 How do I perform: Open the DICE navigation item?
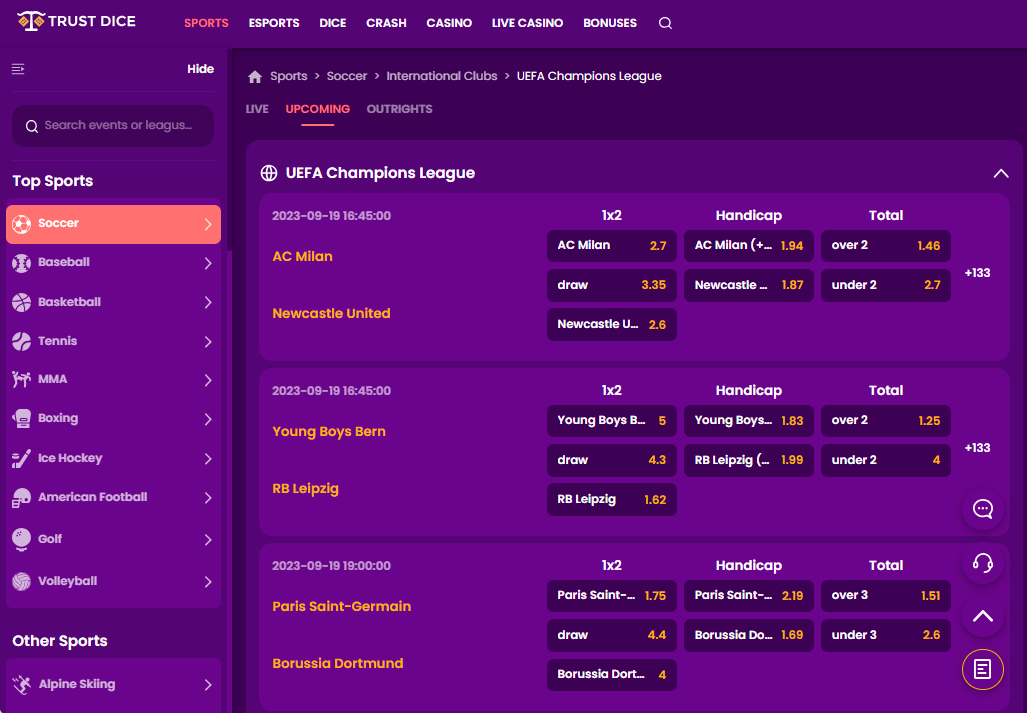coord(333,23)
